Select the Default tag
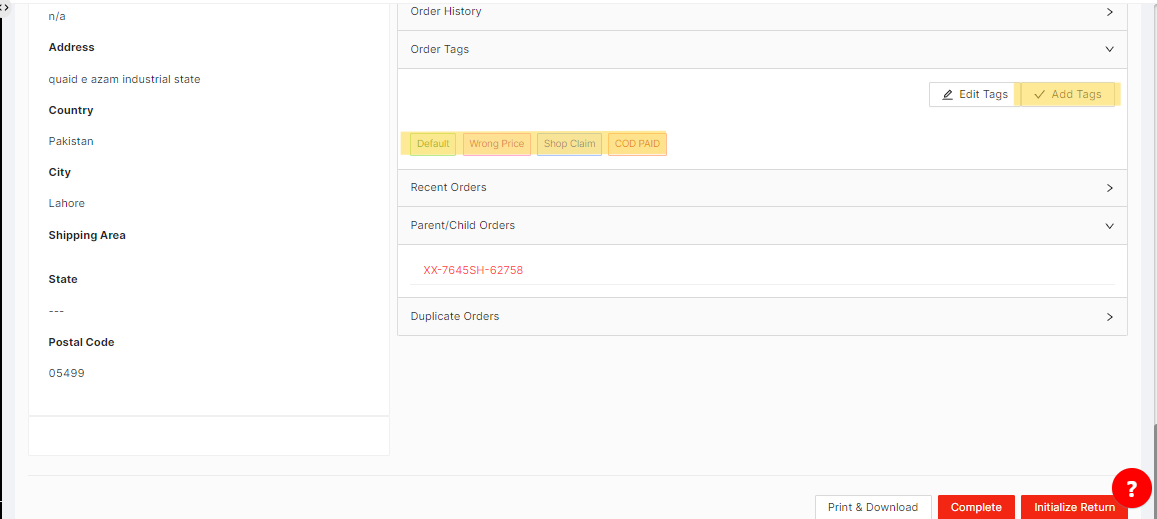The width and height of the screenshot is (1157, 519). [433, 144]
